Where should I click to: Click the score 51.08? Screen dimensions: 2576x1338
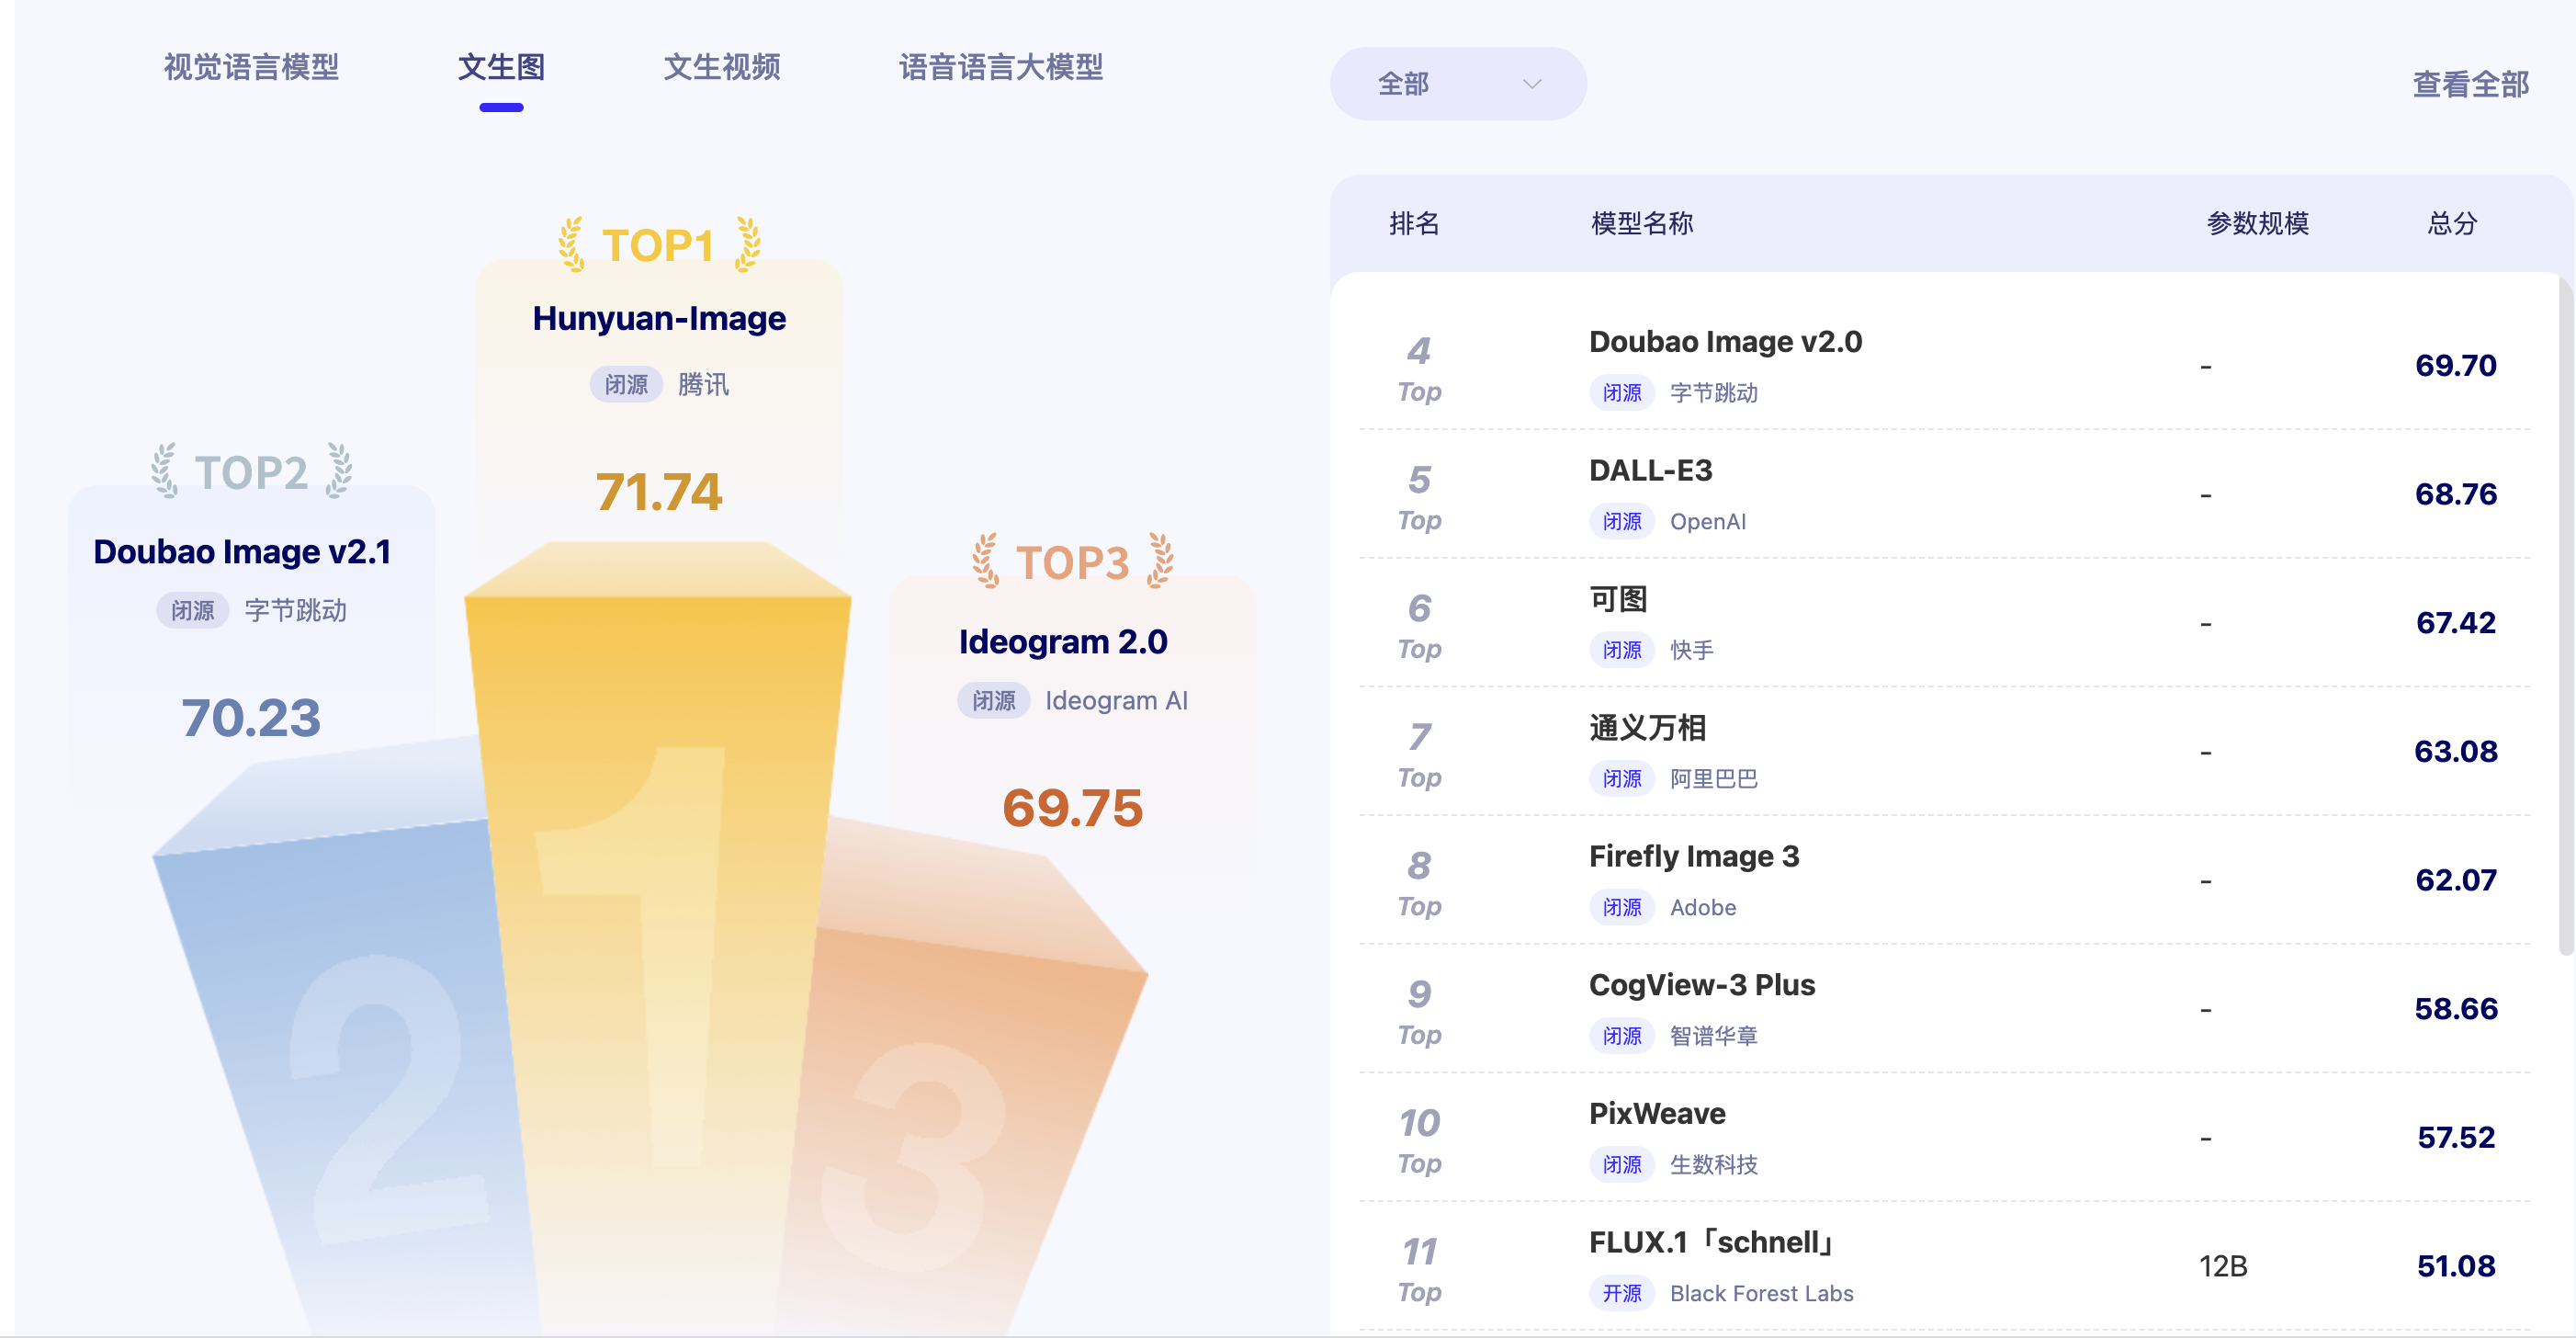(x=2455, y=1266)
